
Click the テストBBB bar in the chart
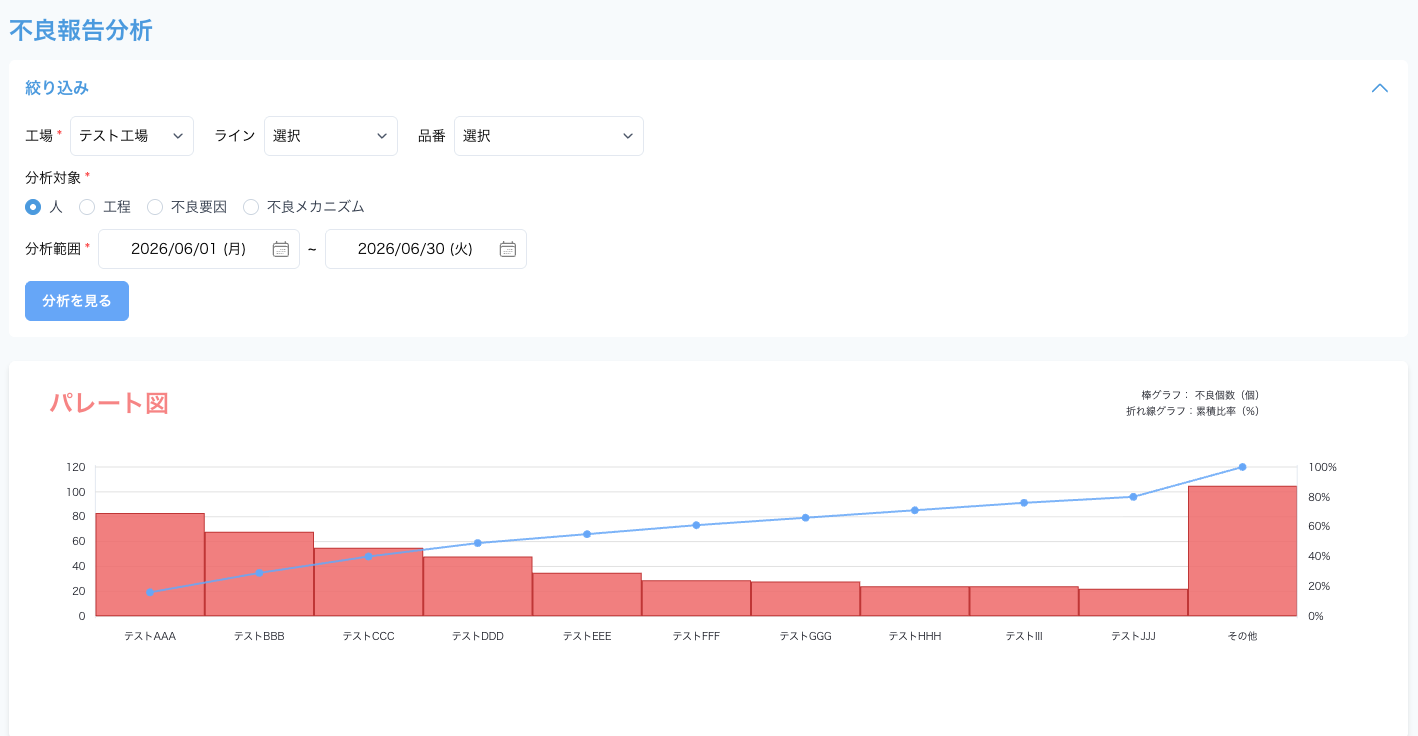[x=259, y=574]
